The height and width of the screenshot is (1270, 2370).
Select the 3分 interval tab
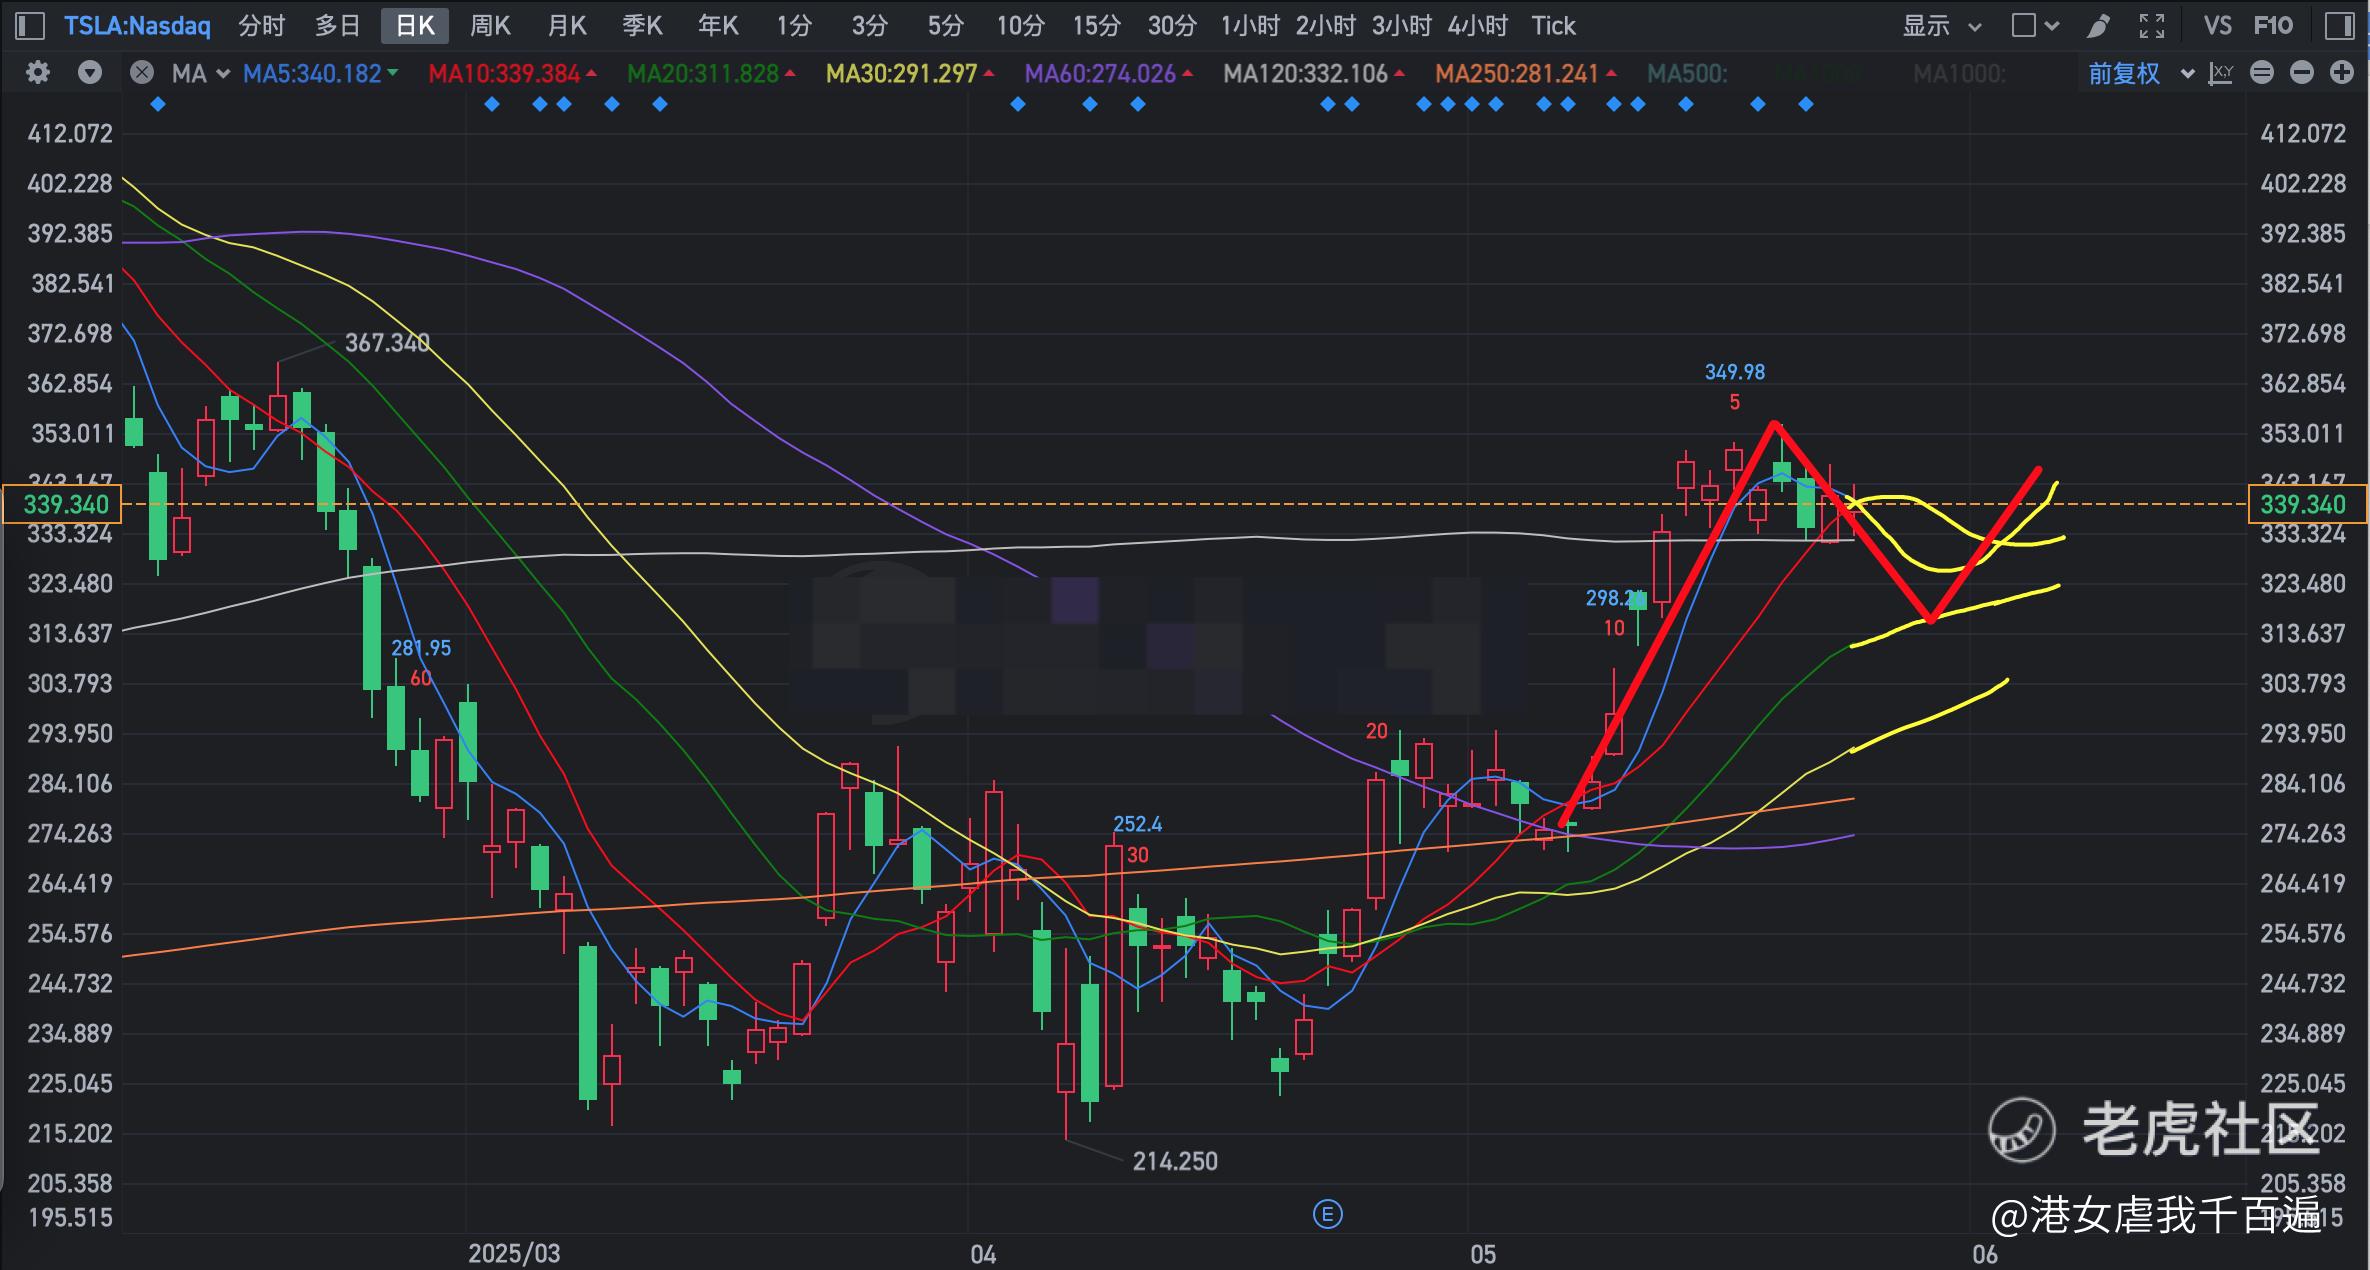click(x=870, y=25)
